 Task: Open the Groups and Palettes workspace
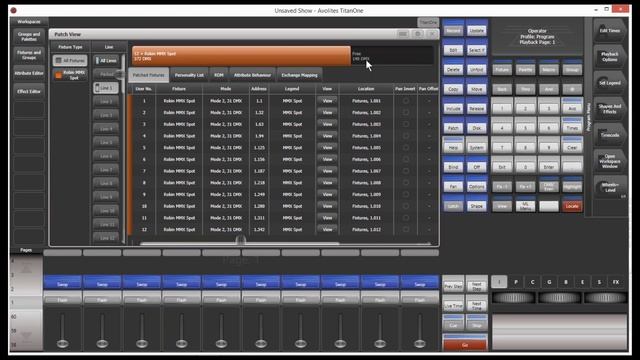(29, 37)
